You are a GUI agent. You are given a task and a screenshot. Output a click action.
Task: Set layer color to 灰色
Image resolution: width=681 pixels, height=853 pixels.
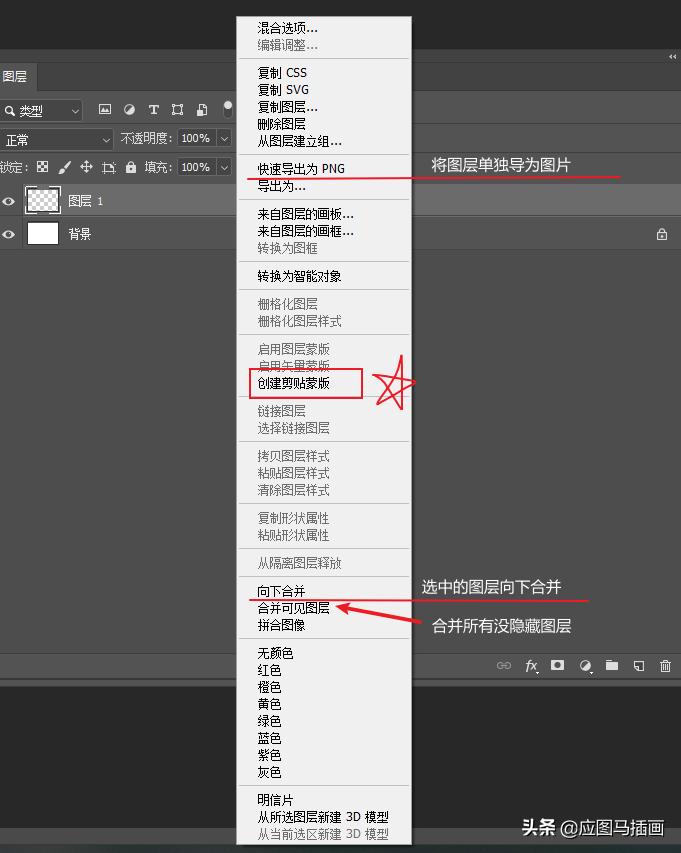click(x=269, y=772)
